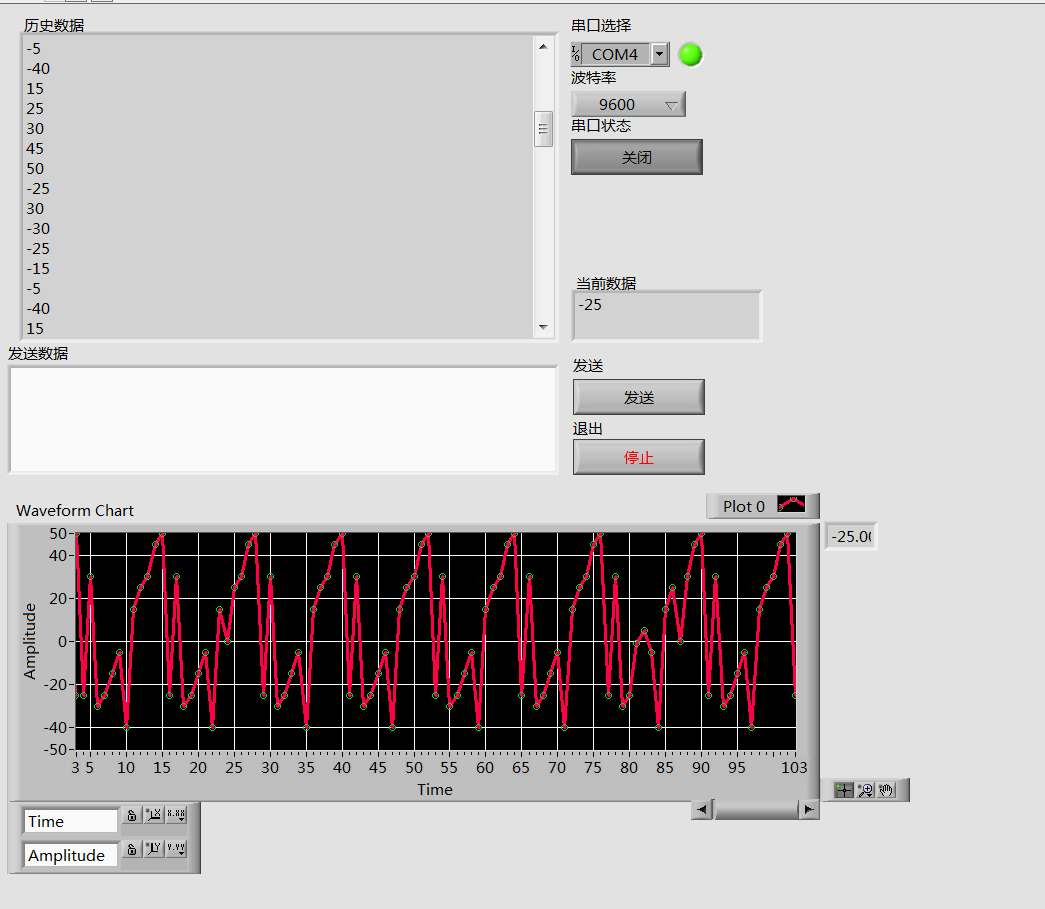
Task: Click the -40 entry near top of history
Action: pos(38,69)
